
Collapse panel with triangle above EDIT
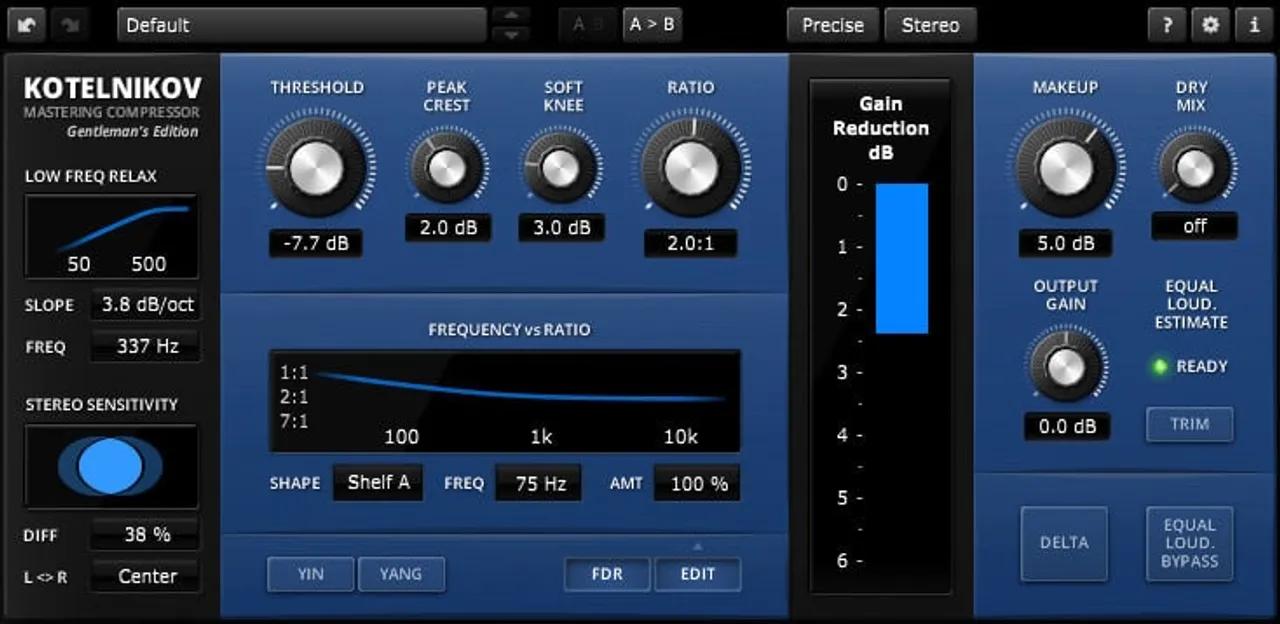click(698, 547)
